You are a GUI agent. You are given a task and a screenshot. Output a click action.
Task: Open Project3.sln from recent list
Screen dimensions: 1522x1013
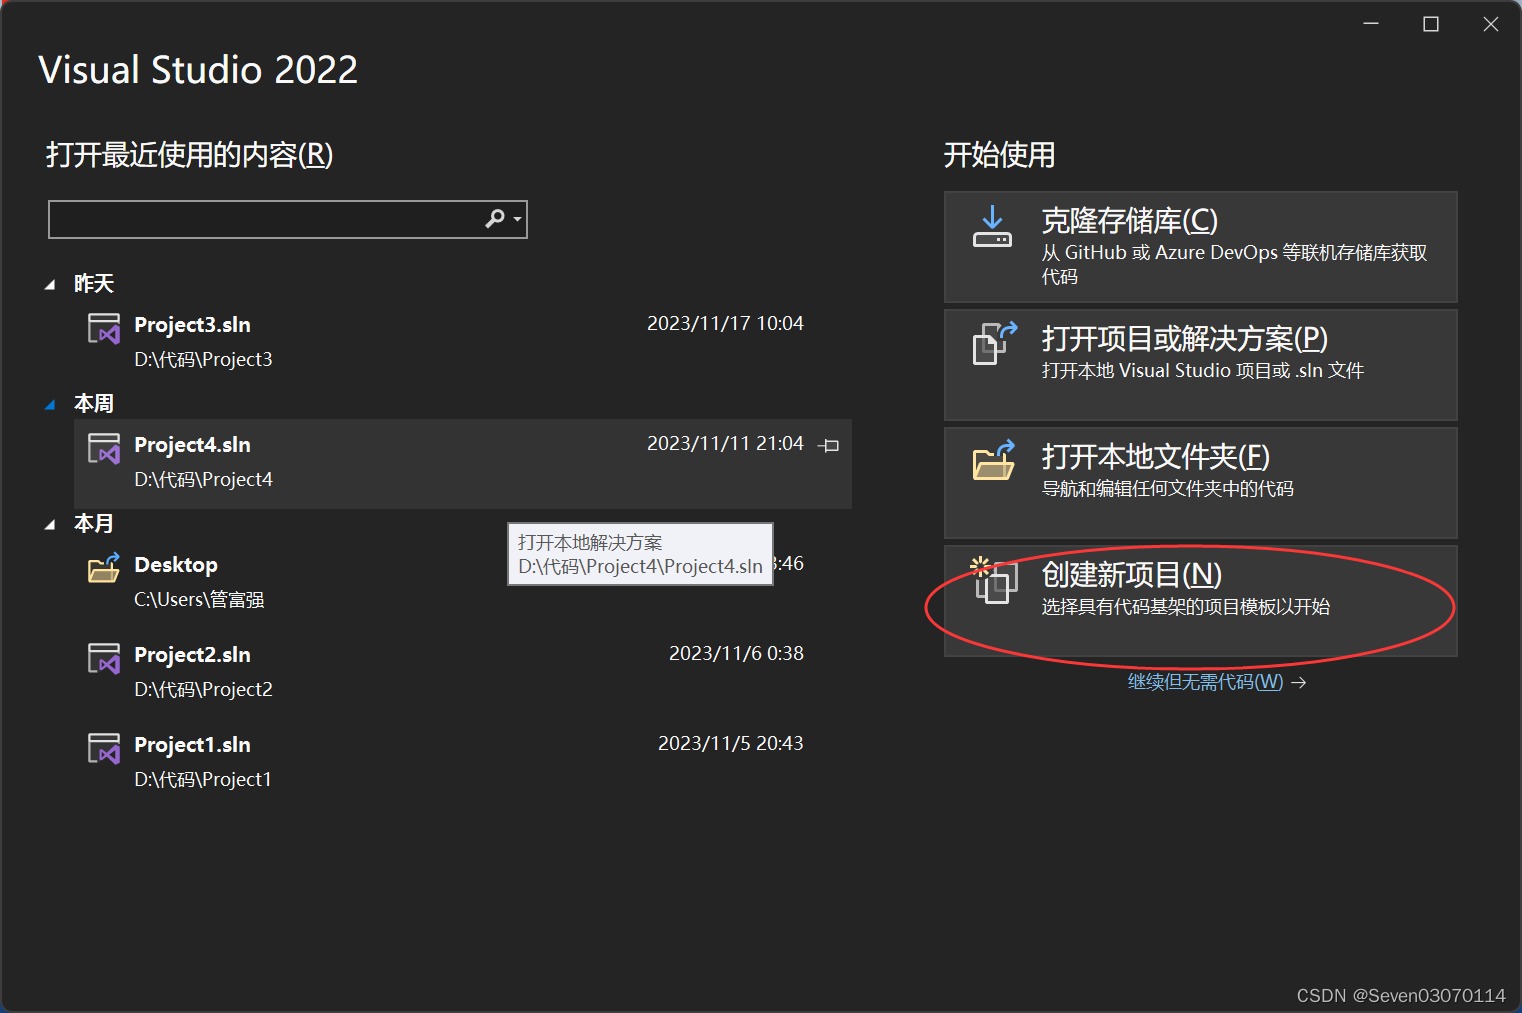tap(463, 344)
